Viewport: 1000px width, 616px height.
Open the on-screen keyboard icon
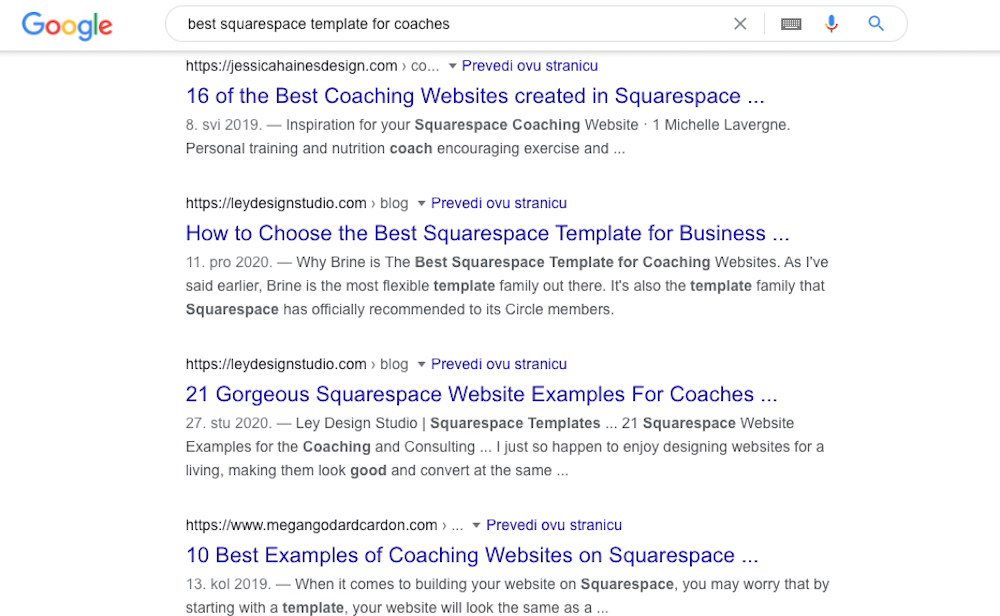coord(791,24)
